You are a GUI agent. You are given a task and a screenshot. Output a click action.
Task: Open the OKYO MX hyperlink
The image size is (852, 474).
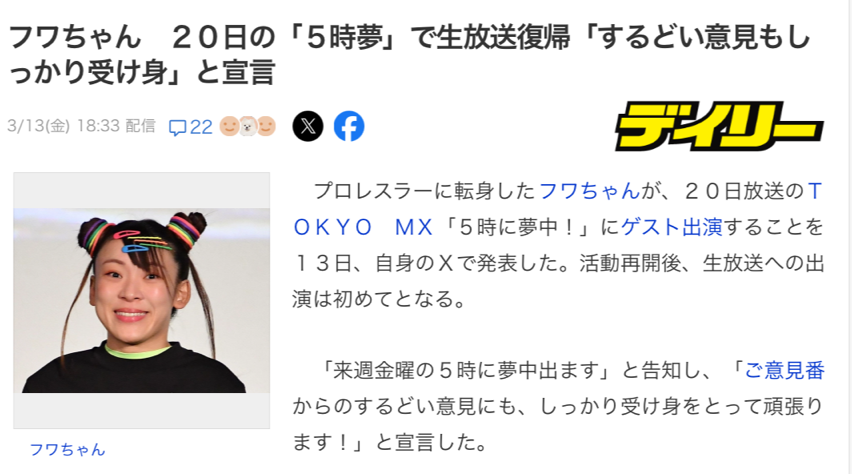pos(363,227)
